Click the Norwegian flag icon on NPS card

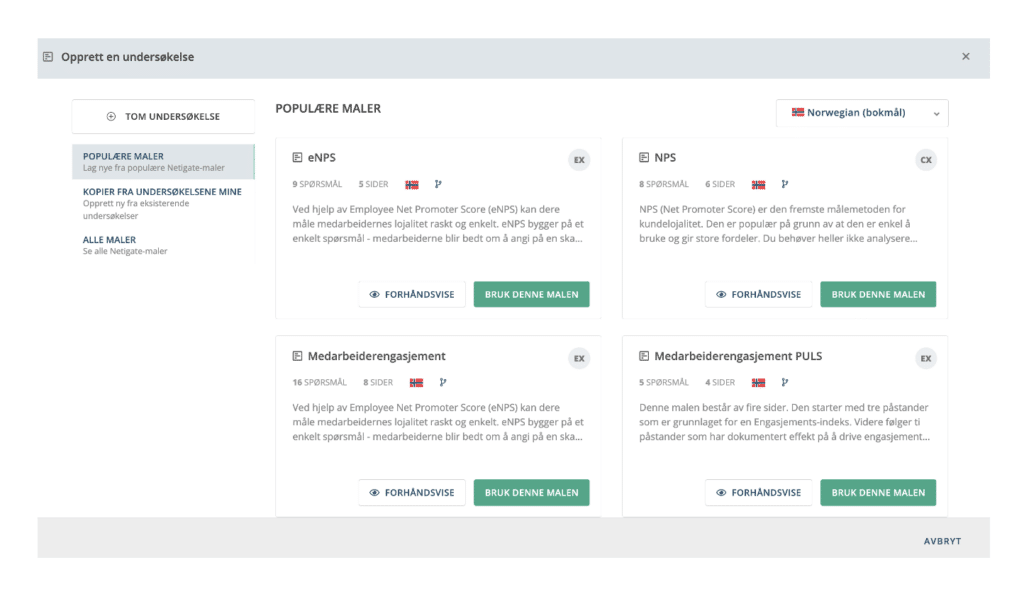pyautogui.click(x=759, y=184)
